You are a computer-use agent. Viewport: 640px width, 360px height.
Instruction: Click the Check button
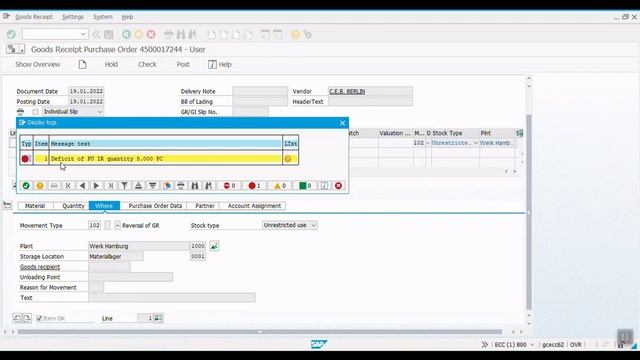[x=147, y=64]
